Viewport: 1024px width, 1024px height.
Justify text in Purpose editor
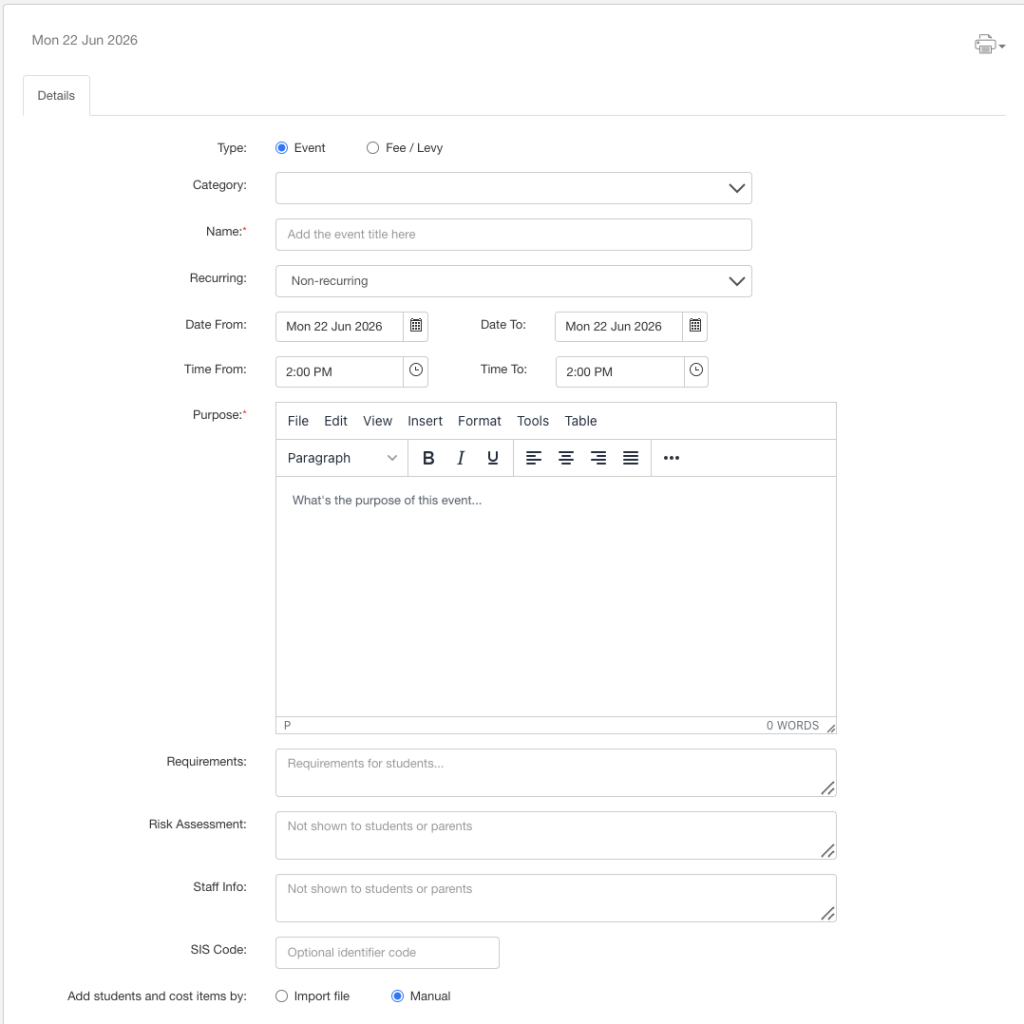630,458
